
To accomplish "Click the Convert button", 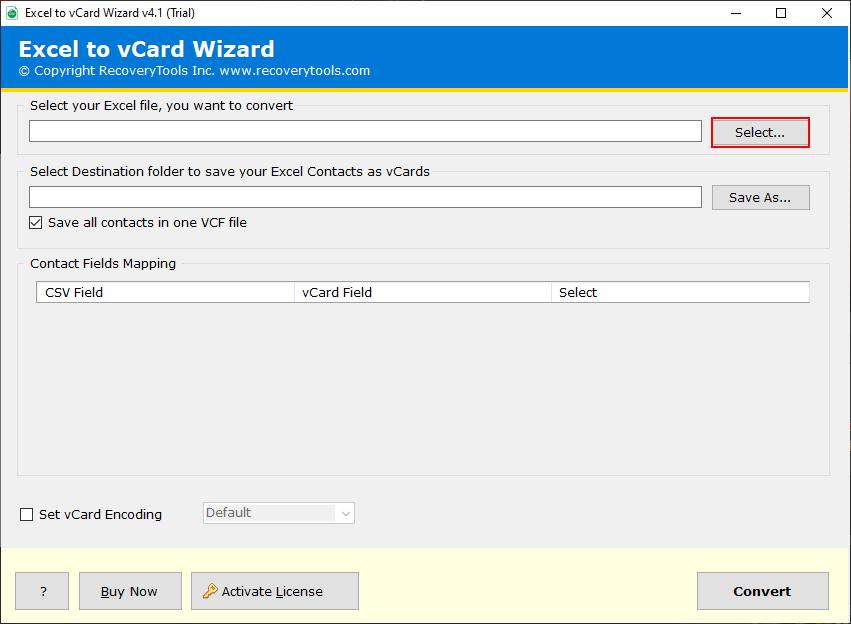I will click(x=763, y=591).
